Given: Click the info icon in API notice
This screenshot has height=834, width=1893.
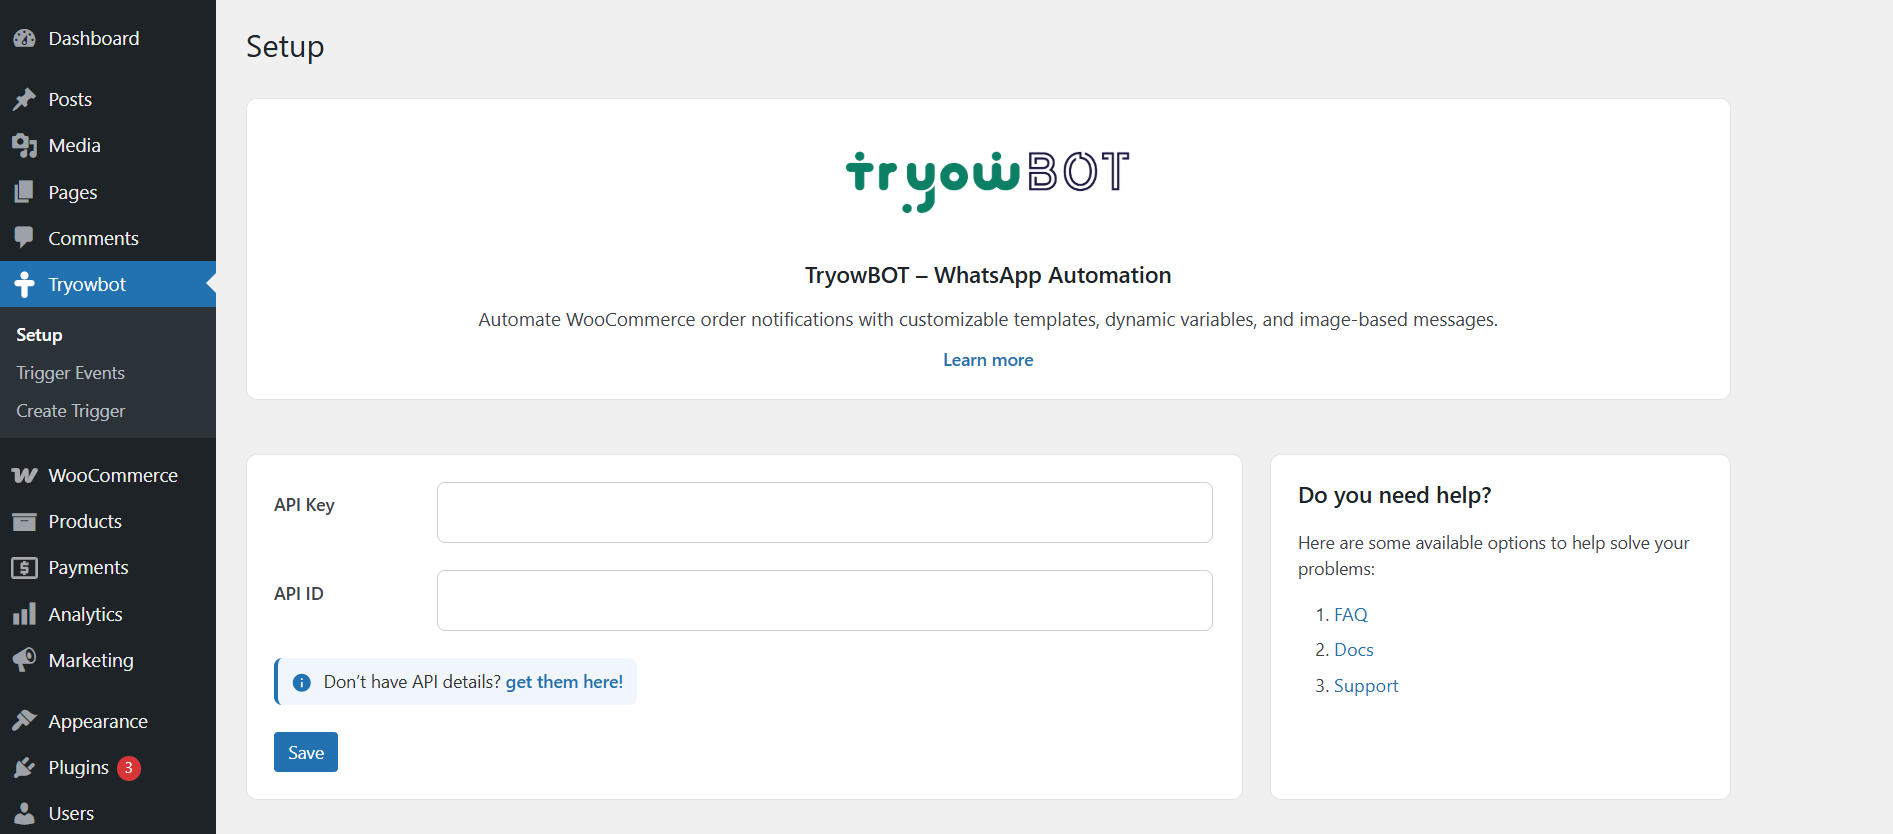Looking at the screenshot, I should pos(301,682).
